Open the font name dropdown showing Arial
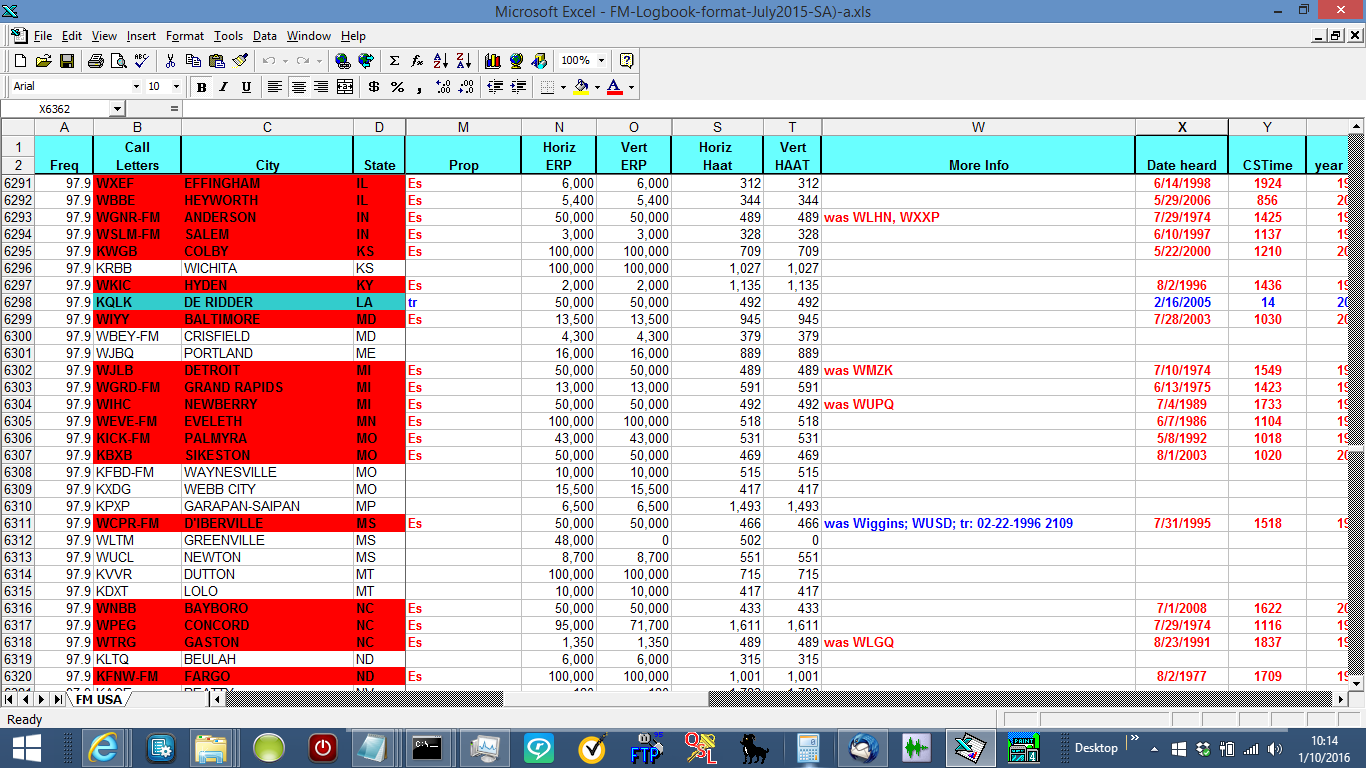The image size is (1366, 768). (136, 87)
